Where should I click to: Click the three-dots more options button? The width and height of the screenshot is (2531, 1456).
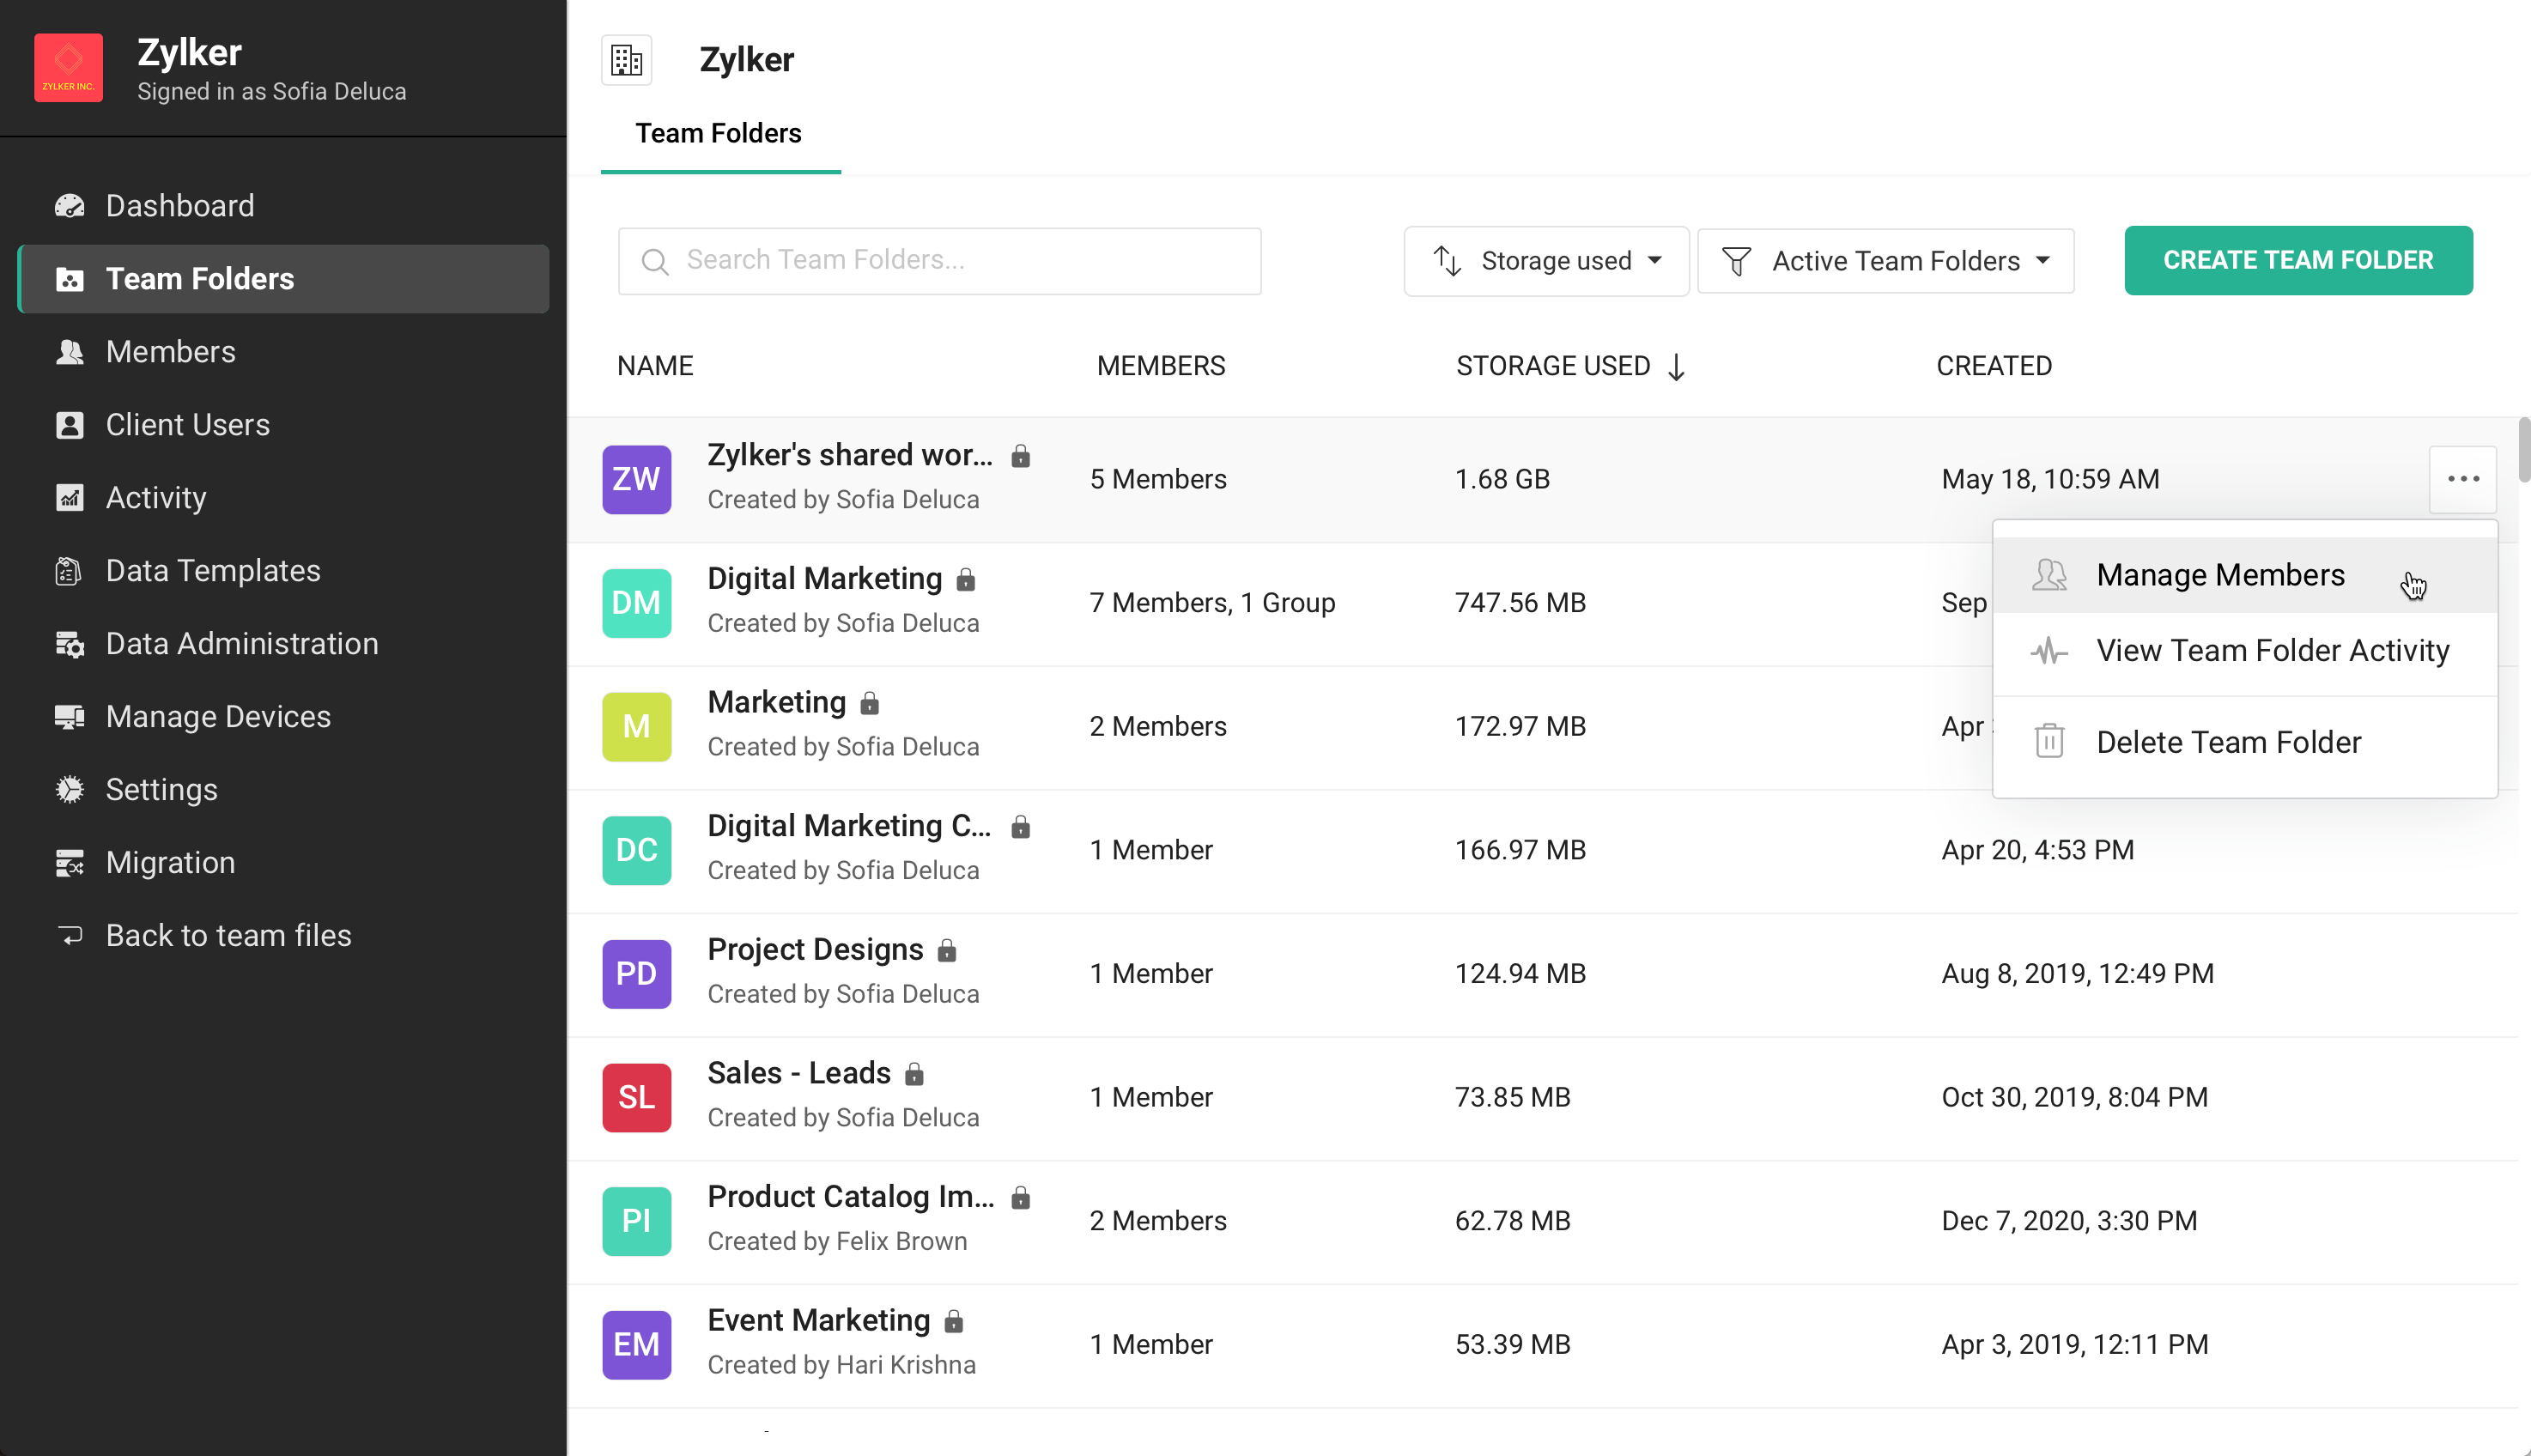2462,479
